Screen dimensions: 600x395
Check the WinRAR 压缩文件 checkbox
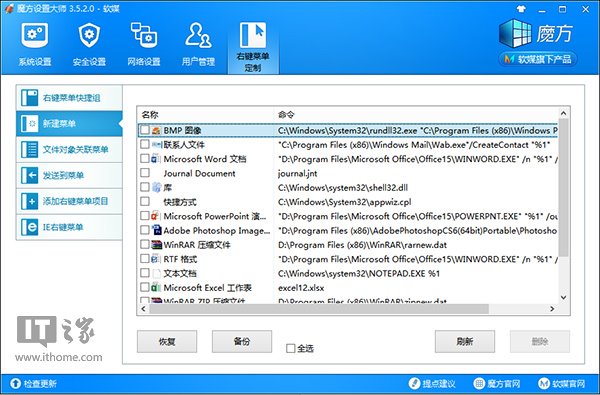[145, 244]
